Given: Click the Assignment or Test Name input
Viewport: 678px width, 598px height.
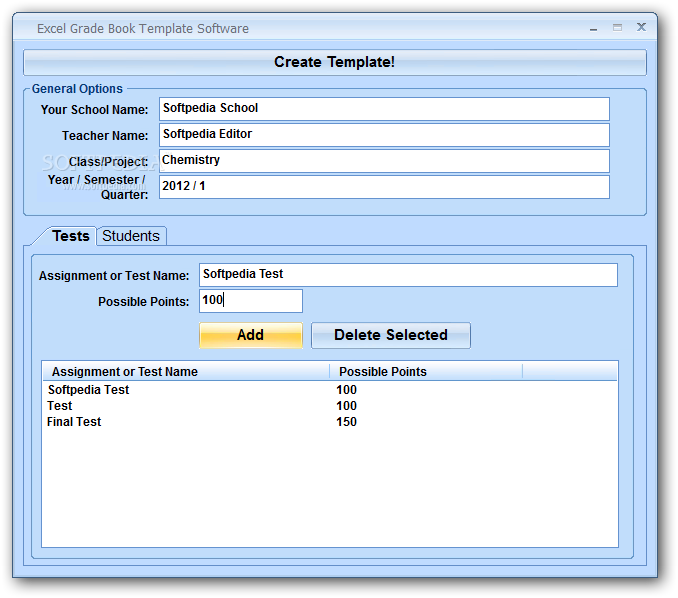Looking at the screenshot, I should pyautogui.click(x=408, y=275).
